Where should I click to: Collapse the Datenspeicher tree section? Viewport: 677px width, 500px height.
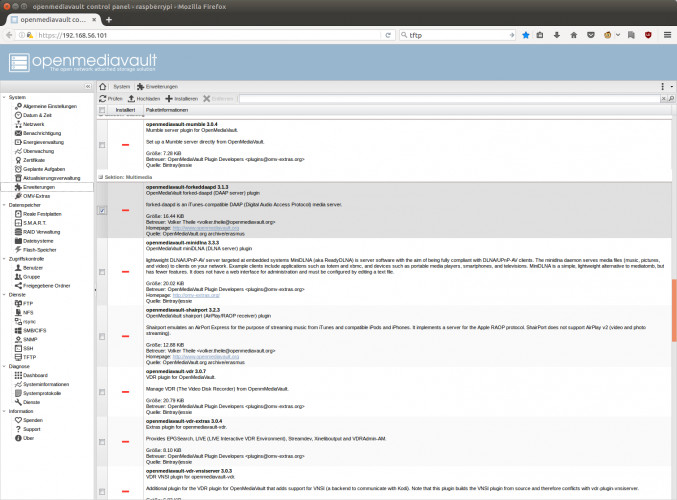4,205
